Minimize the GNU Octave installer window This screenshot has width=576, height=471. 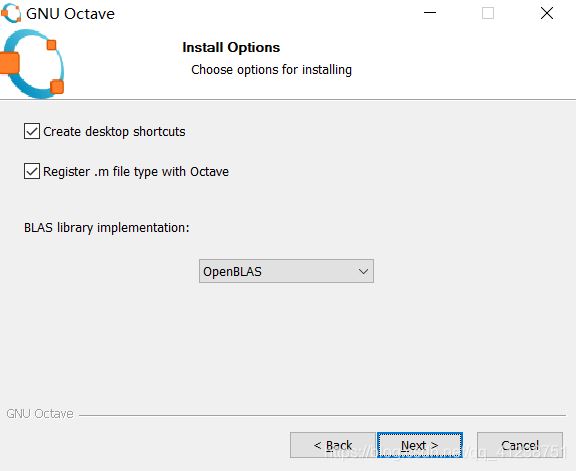(x=430, y=13)
